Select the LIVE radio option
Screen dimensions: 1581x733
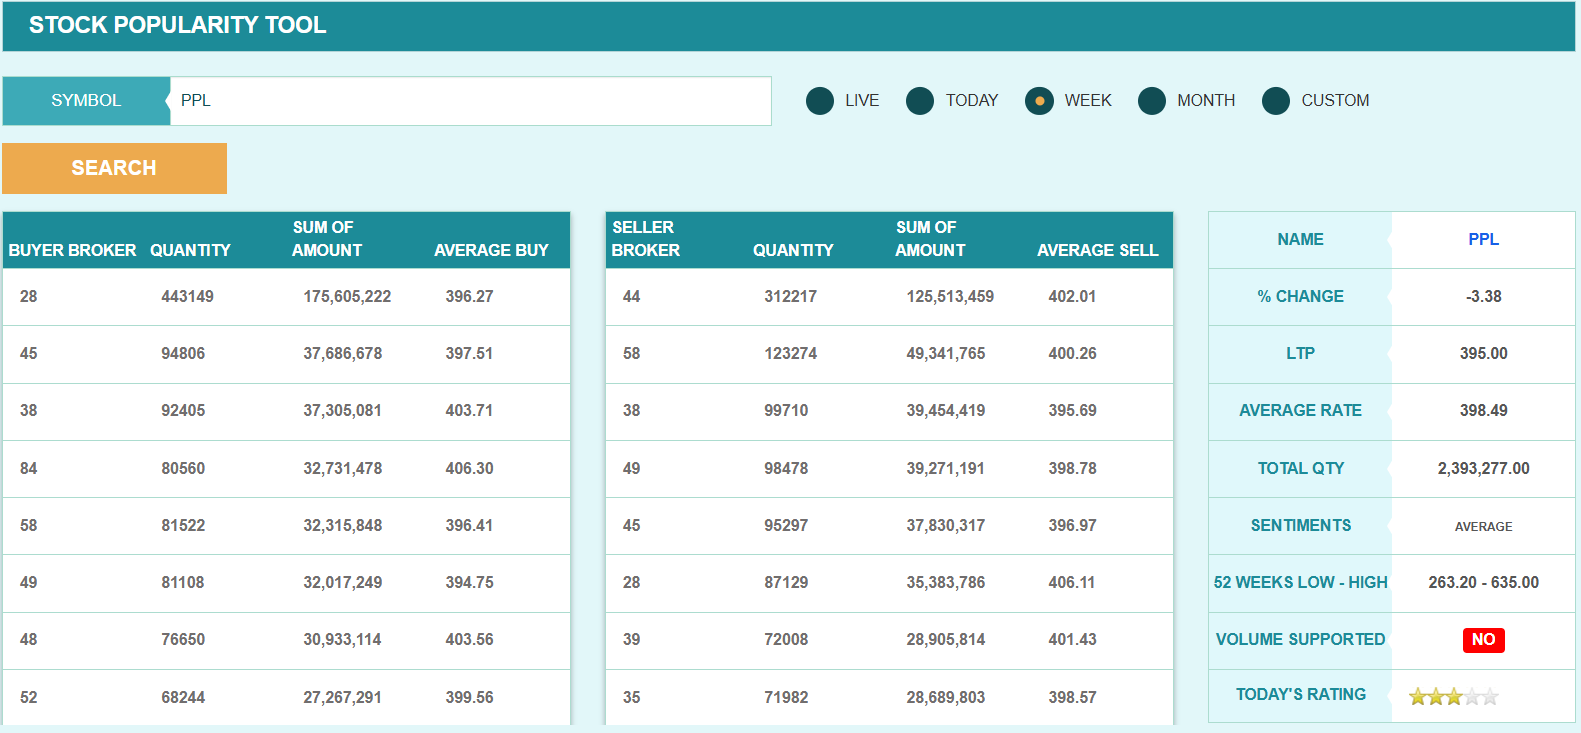[x=820, y=101]
